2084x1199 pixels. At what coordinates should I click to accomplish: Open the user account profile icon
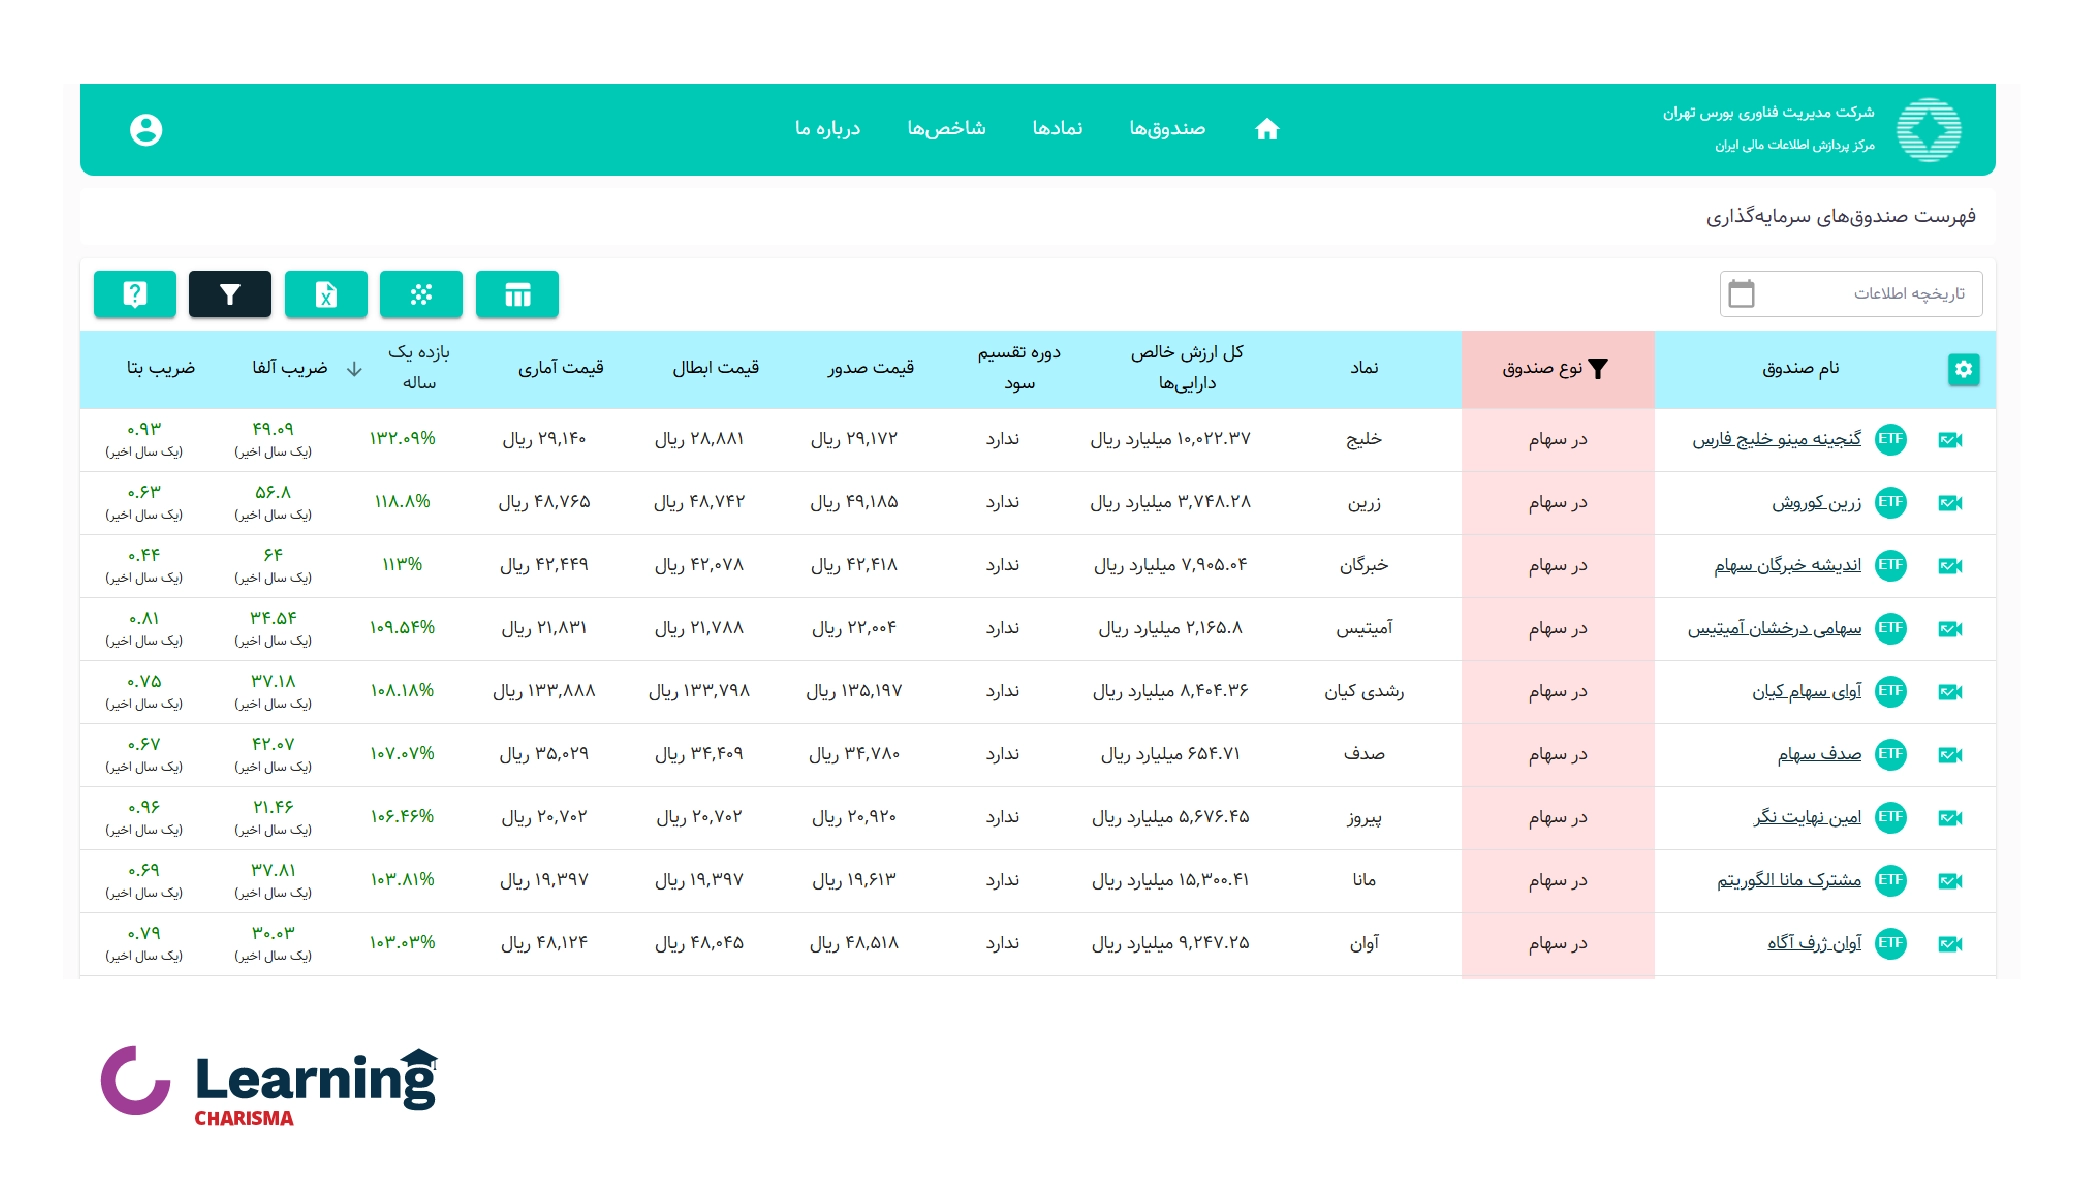click(146, 130)
